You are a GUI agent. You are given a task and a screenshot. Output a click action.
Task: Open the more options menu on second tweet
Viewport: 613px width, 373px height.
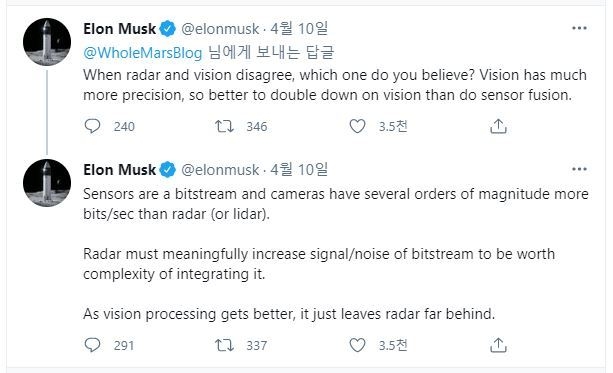[579, 169]
